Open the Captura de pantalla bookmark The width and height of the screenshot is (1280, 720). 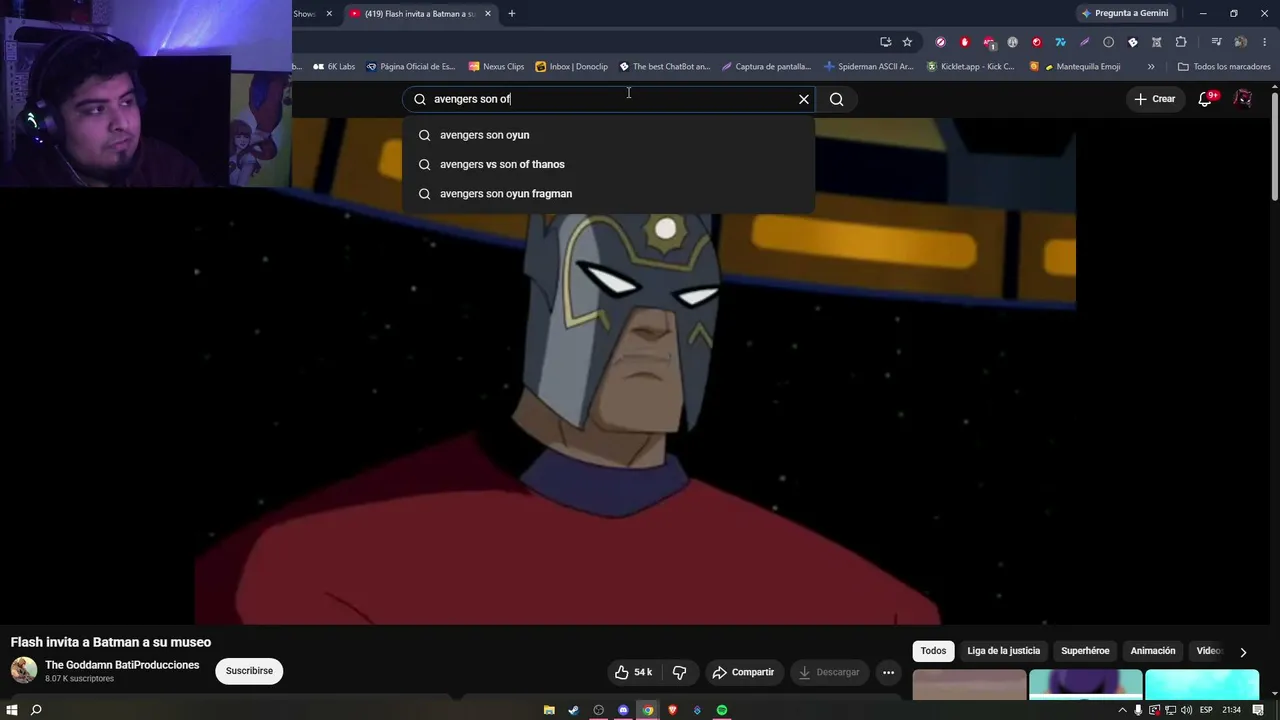(767, 67)
